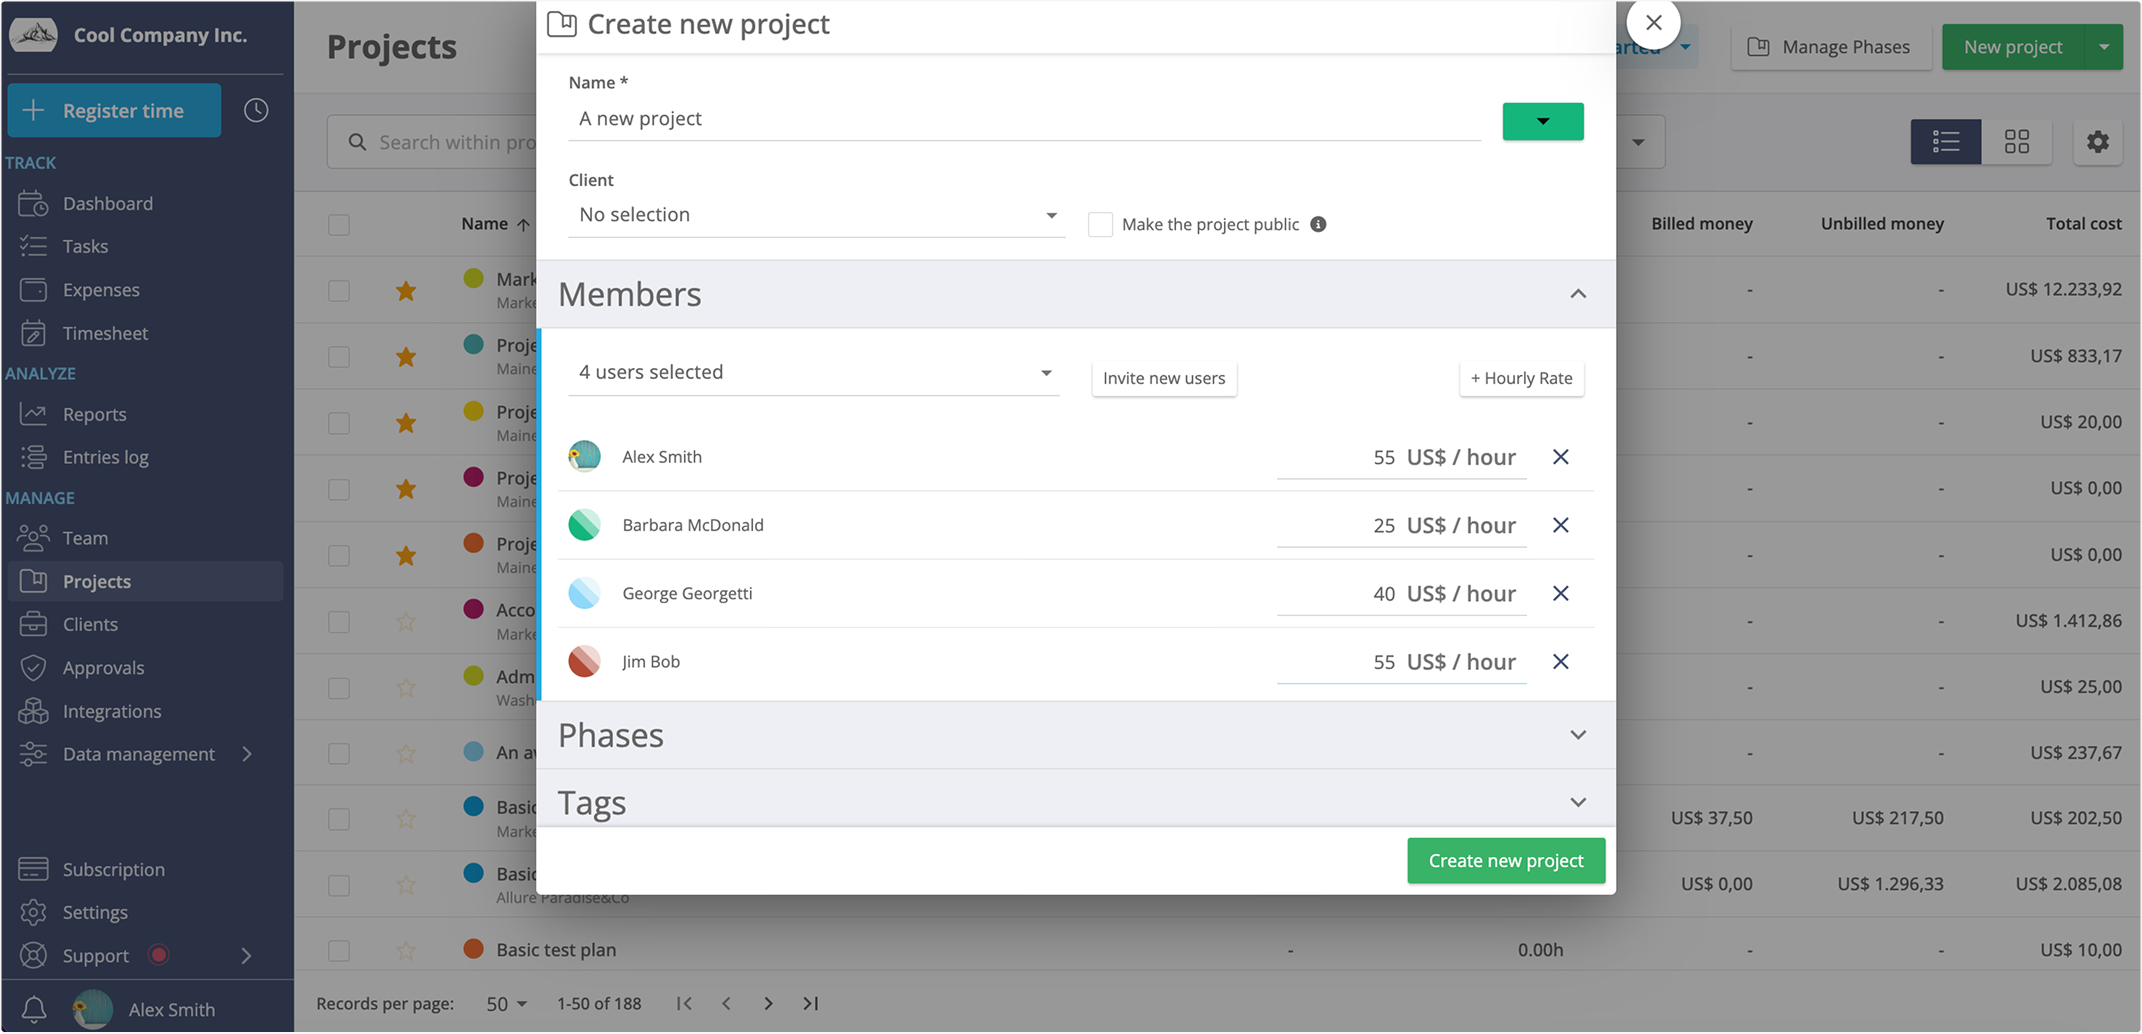Go to the last page of records
The height and width of the screenshot is (1034, 2142).
[x=810, y=1003]
